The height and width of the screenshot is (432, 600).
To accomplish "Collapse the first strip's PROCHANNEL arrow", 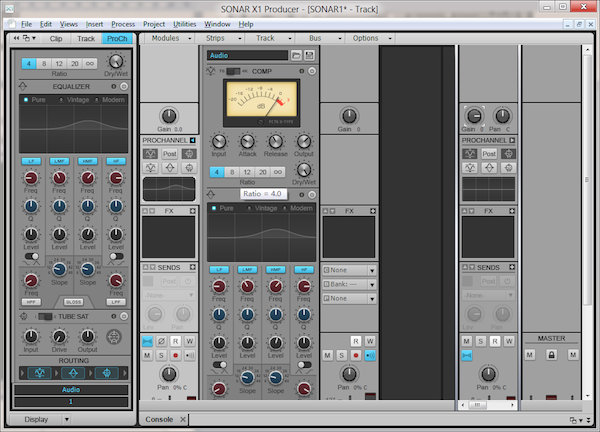I will coord(192,140).
